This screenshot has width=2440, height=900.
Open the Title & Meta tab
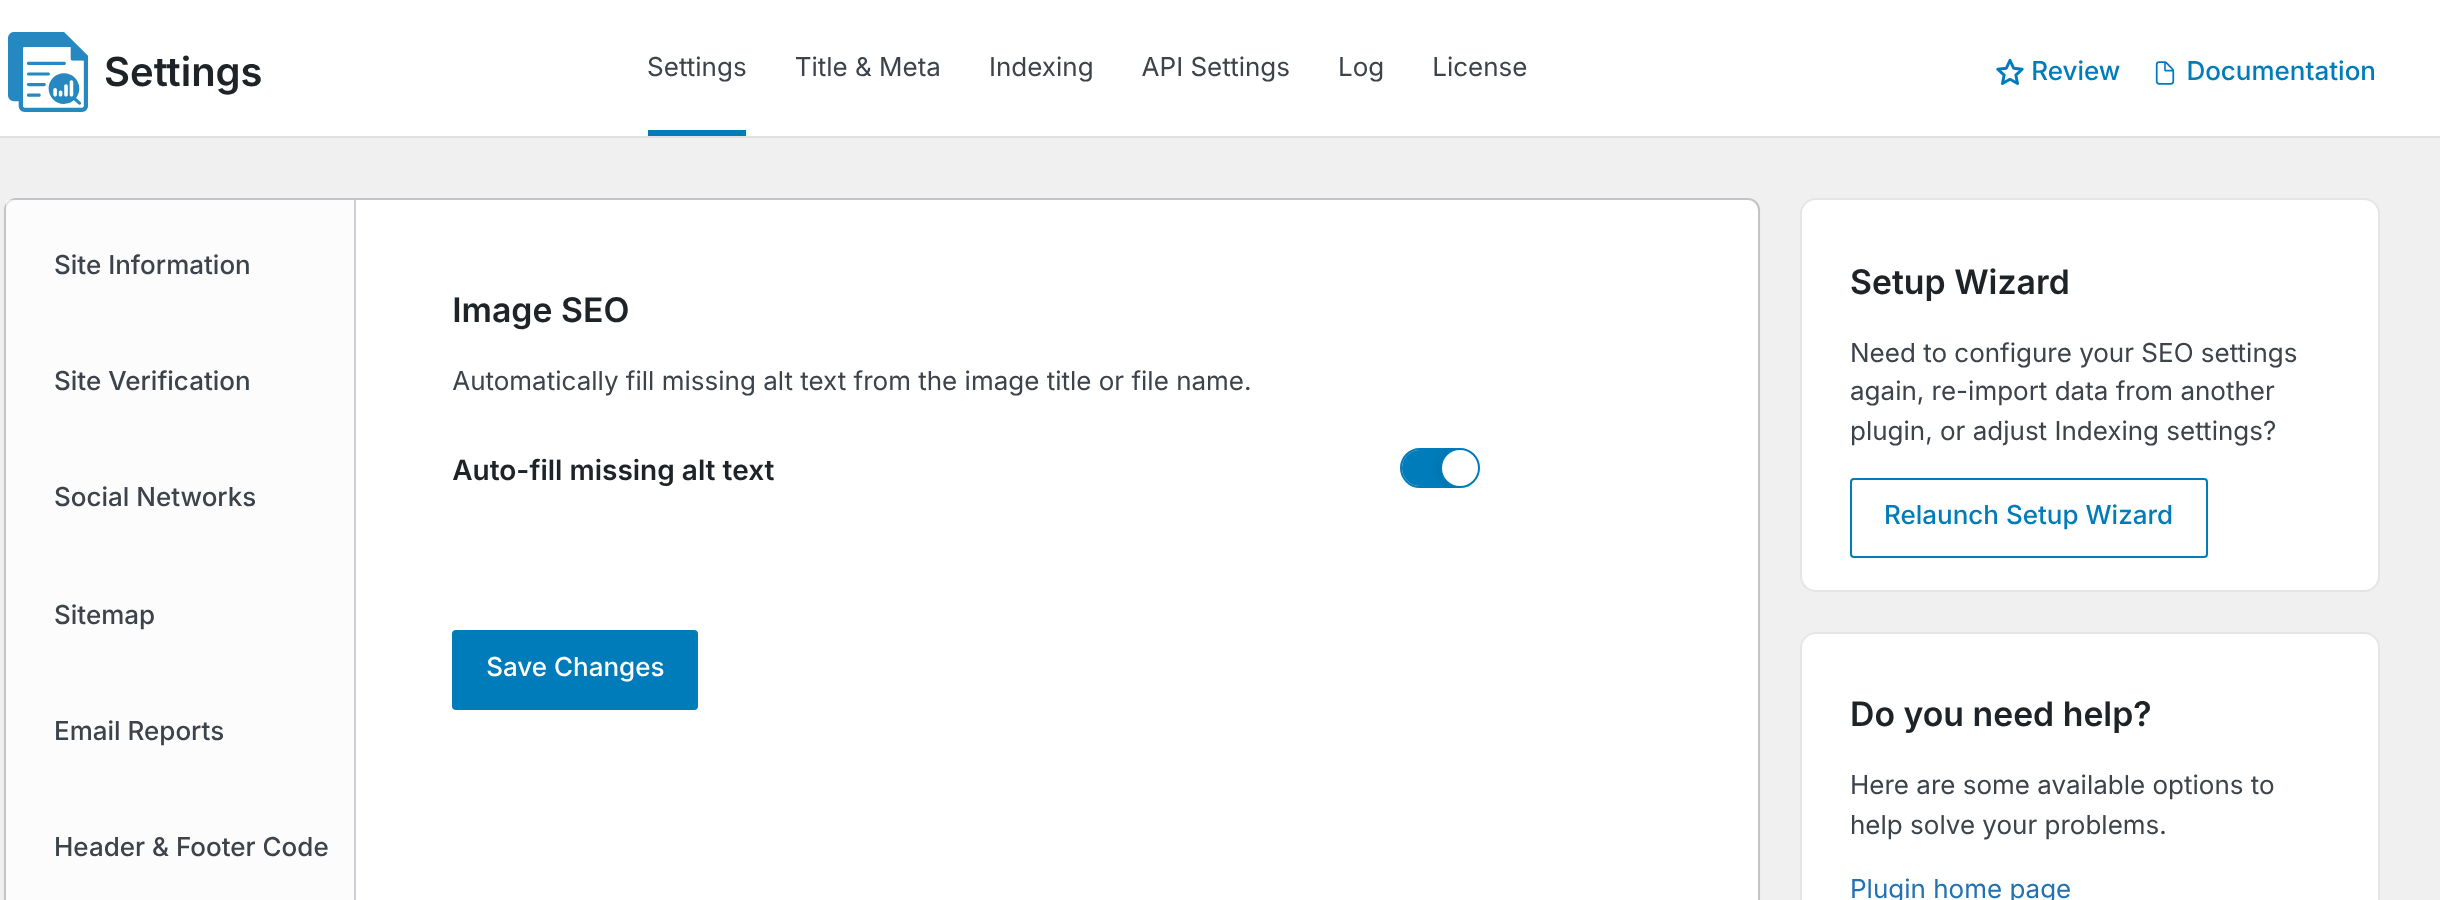(867, 67)
